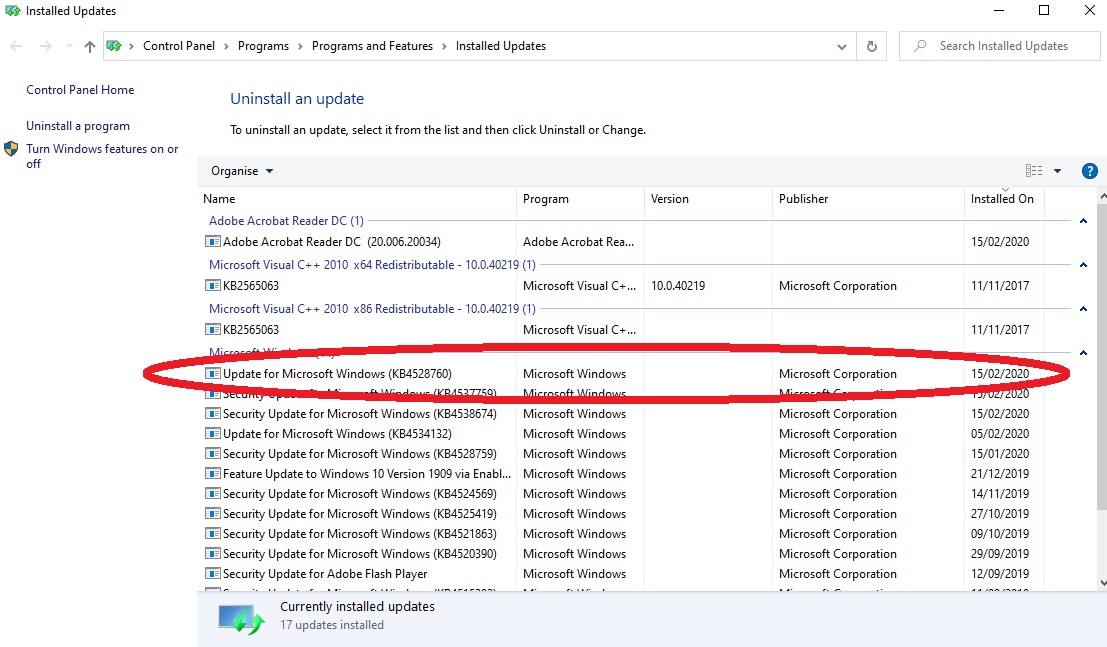Click the x64 Redistributable 10.0.40219 group header
Screen dimensions: 1107x647
(x=372, y=265)
